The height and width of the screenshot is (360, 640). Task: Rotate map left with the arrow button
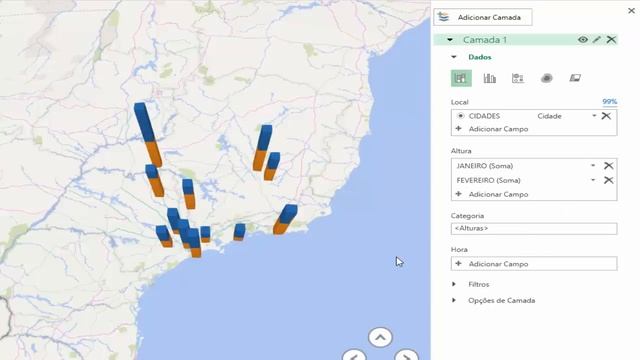[x=354, y=355]
